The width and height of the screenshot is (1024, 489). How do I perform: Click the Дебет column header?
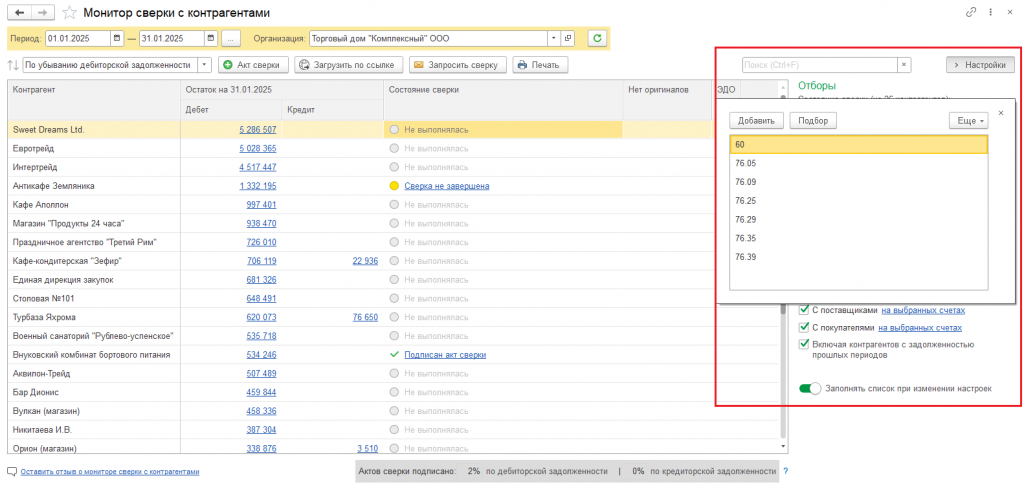click(x=231, y=110)
